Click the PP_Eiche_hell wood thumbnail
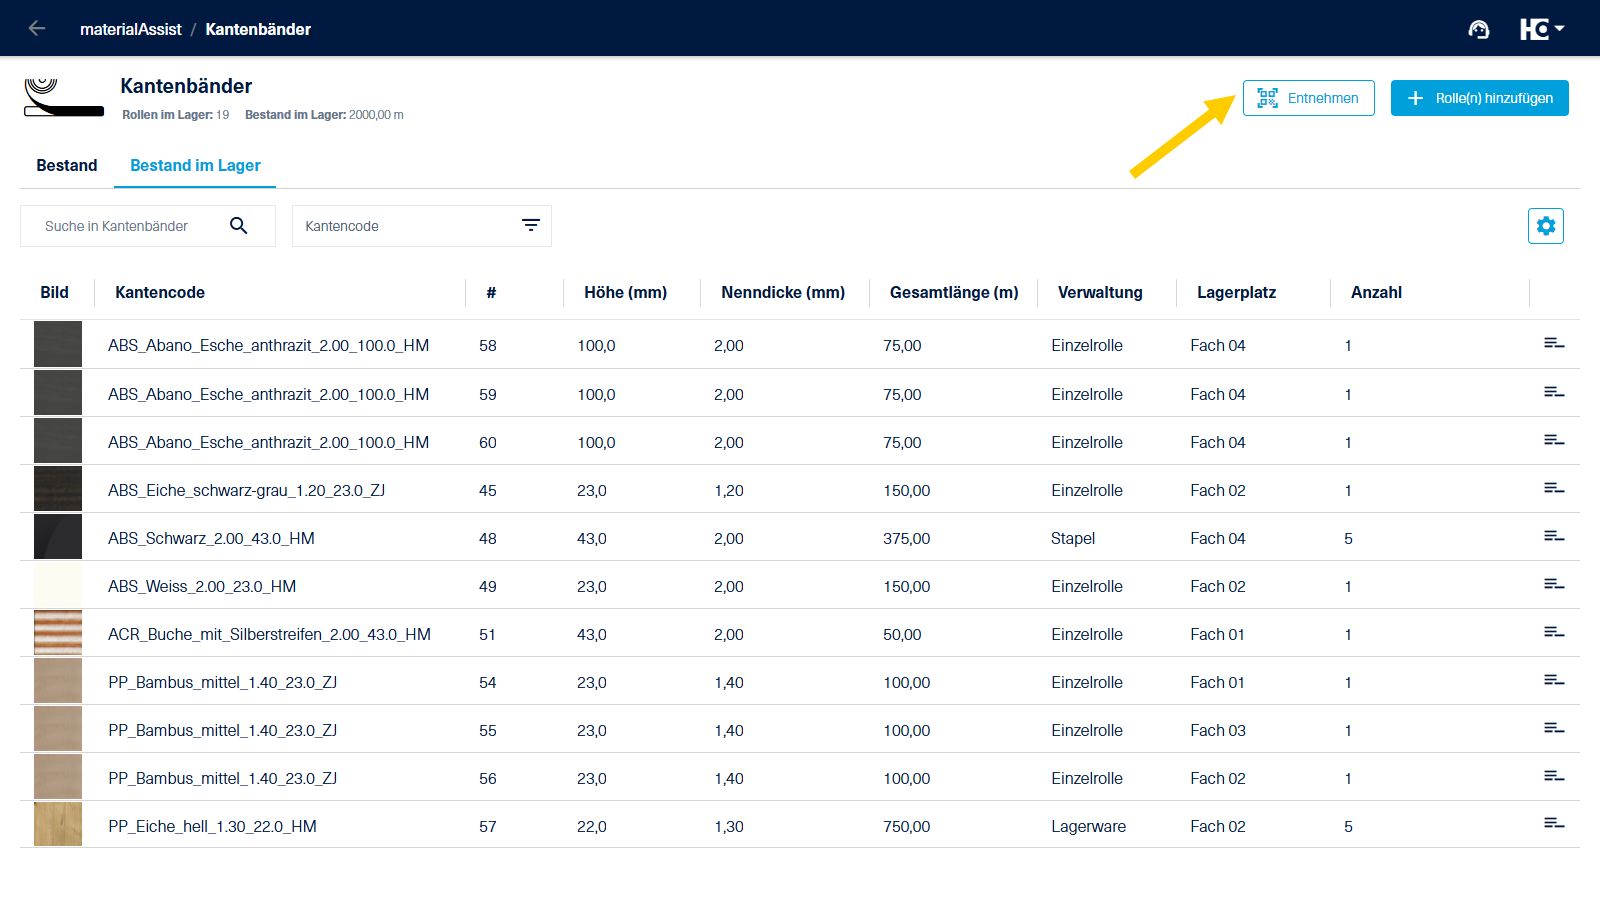The height and width of the screenshot is (900, 1600). coord(58,825)
